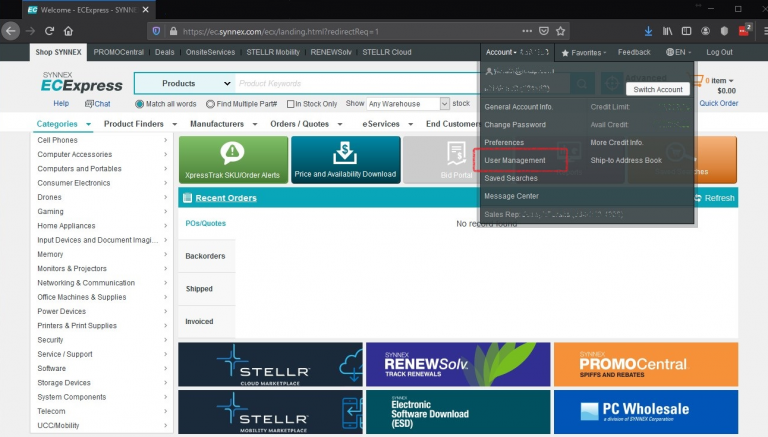Open the Deals tab

click(x=165, y=52)
